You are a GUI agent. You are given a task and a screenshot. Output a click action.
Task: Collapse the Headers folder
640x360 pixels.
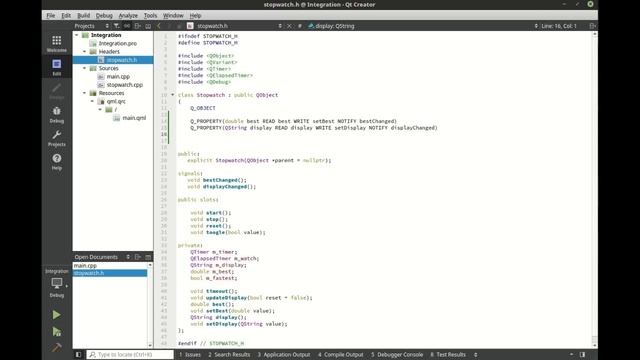tap(84, 51)
